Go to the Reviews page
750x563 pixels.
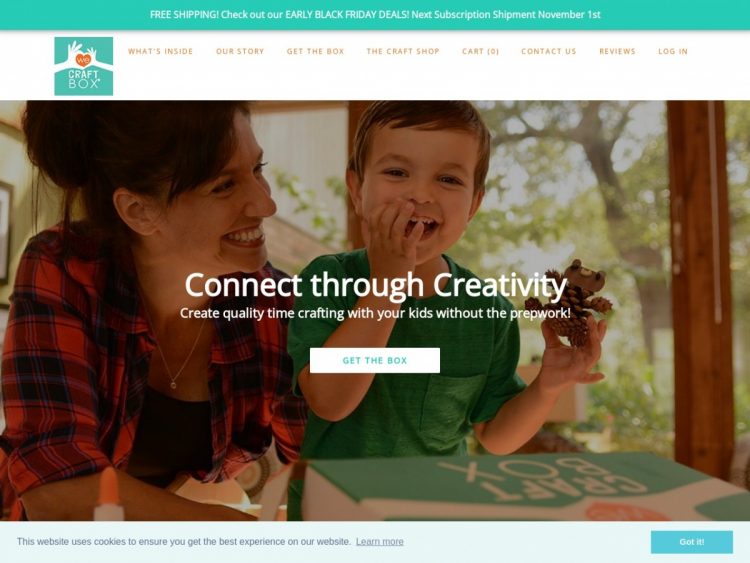617,51
